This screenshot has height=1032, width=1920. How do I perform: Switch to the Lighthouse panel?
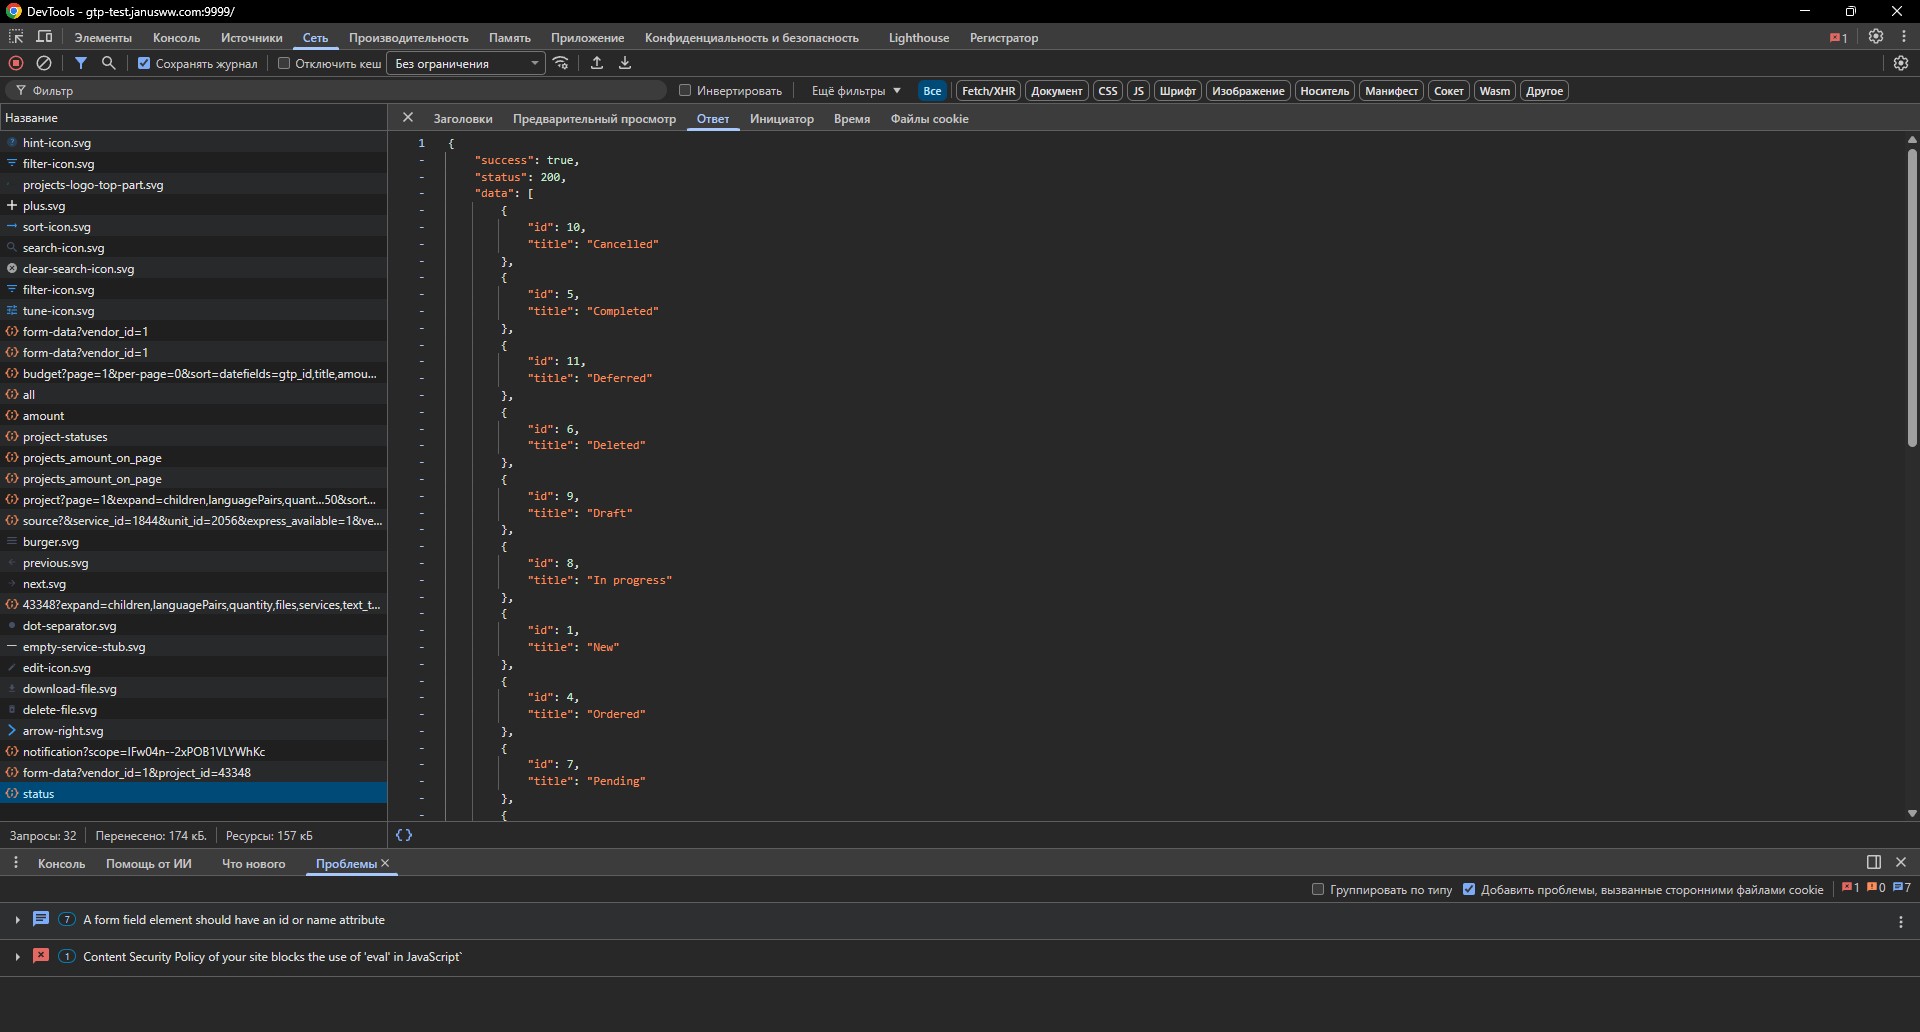918,37
